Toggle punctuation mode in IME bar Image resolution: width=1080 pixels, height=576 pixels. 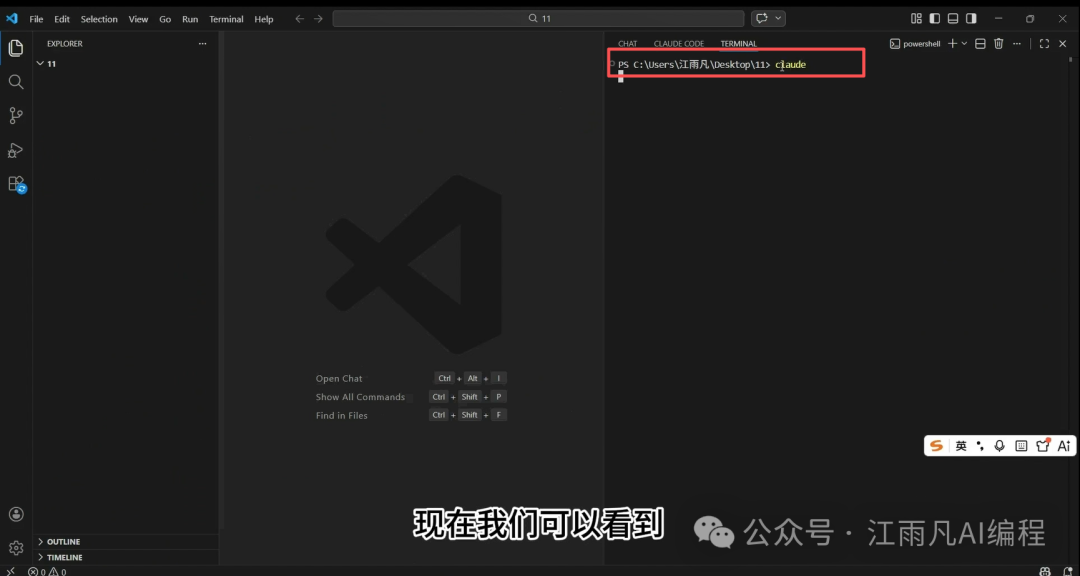click(981, 446)
